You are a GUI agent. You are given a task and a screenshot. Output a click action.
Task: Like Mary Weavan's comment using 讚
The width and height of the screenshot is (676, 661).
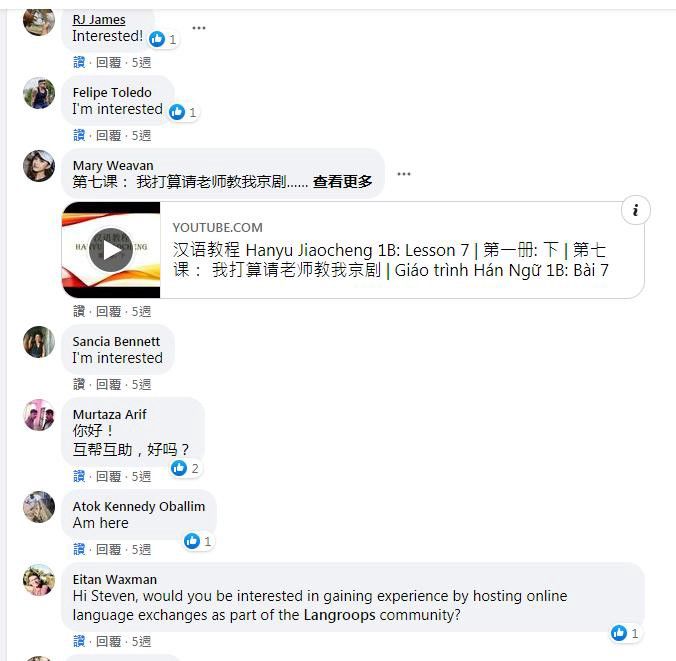79,311
